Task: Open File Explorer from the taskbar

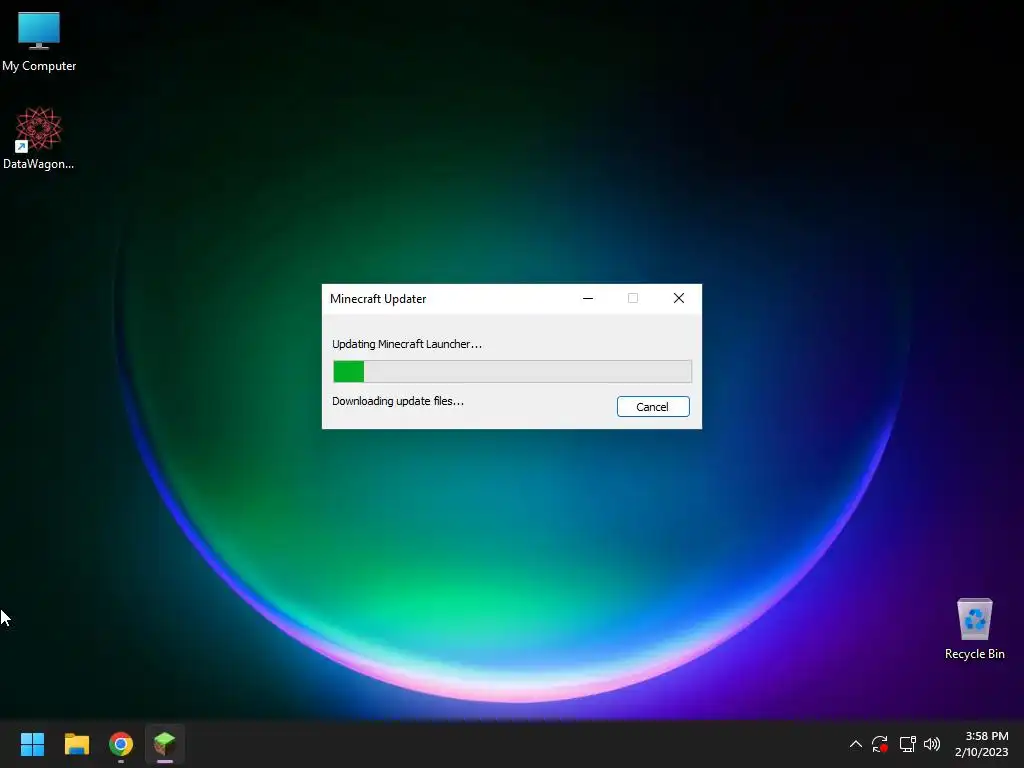Action: pos(76,744)
